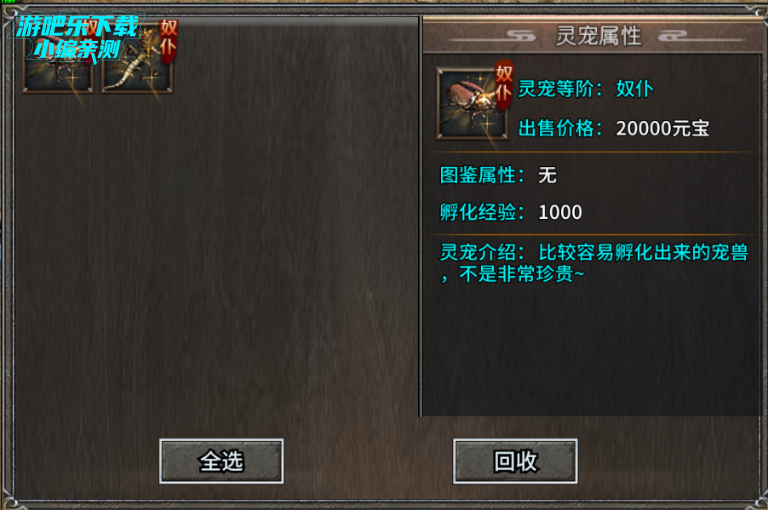This screenshot has width=768, height=510.
Task: Click the 灵宠介绍 description text
Action: 594,263
